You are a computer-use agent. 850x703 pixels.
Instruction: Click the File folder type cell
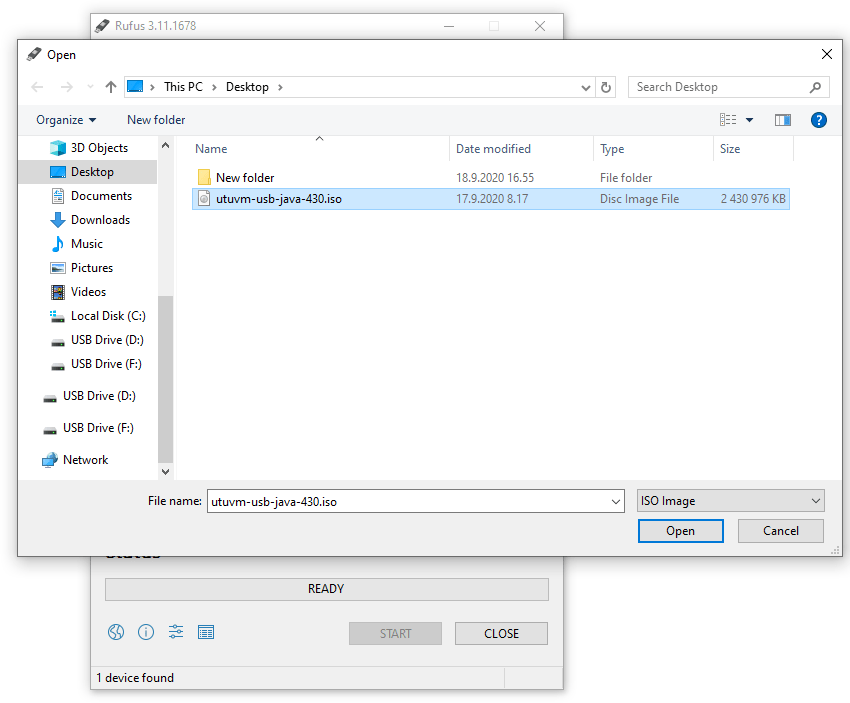(x=626, y=178)
